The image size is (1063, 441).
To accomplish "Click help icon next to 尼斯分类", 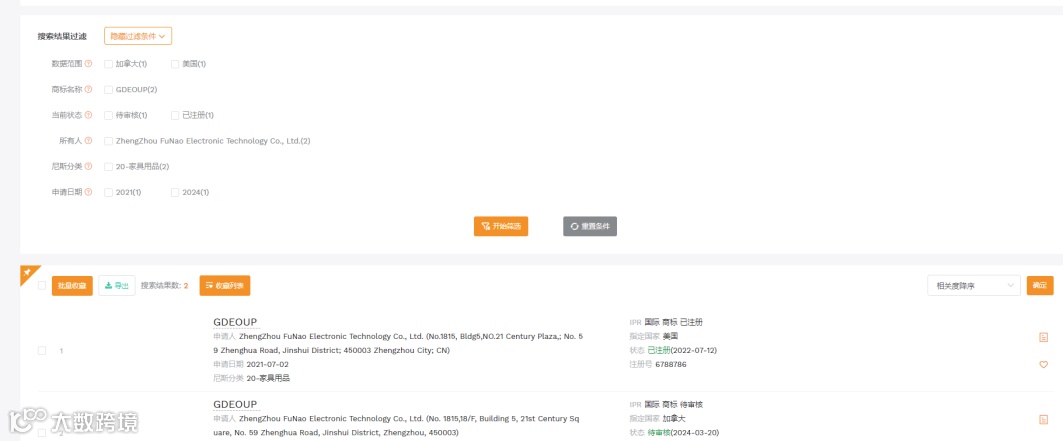I will tap(88, 167).
